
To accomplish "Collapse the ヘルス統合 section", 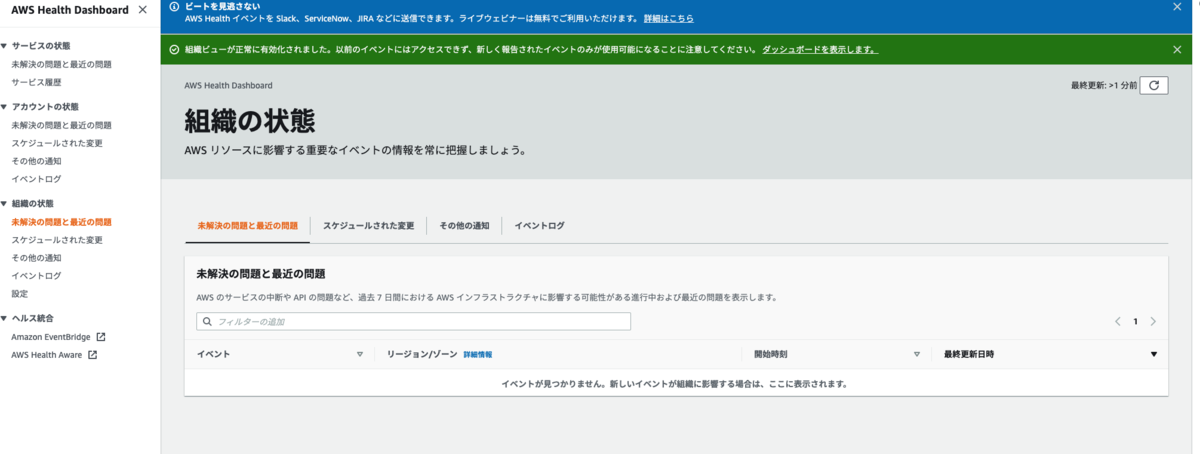I will click(4, 319).
